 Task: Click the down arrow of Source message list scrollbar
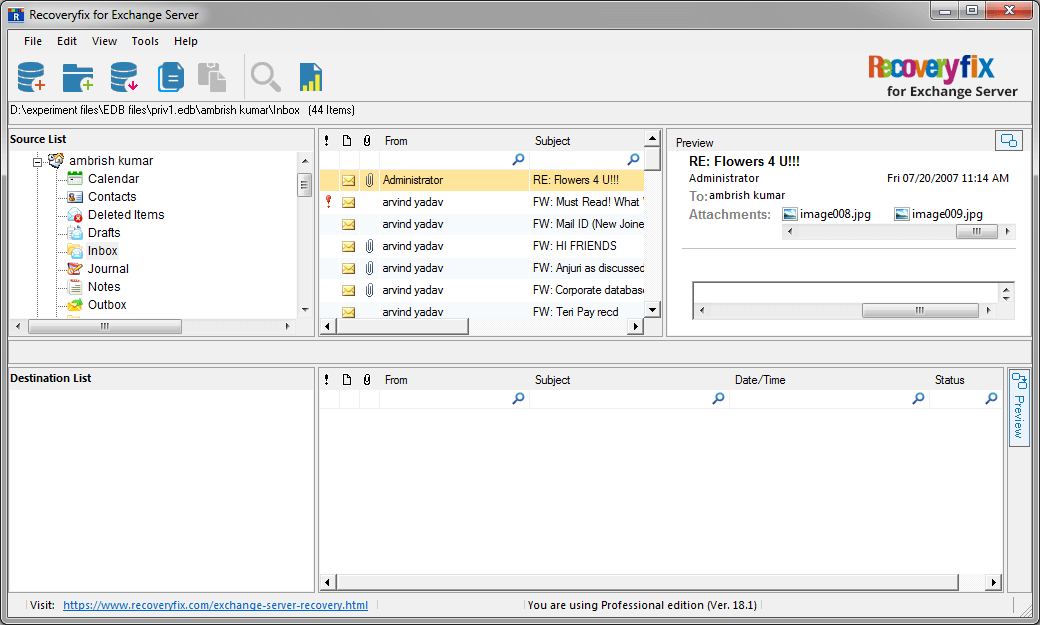653,310
